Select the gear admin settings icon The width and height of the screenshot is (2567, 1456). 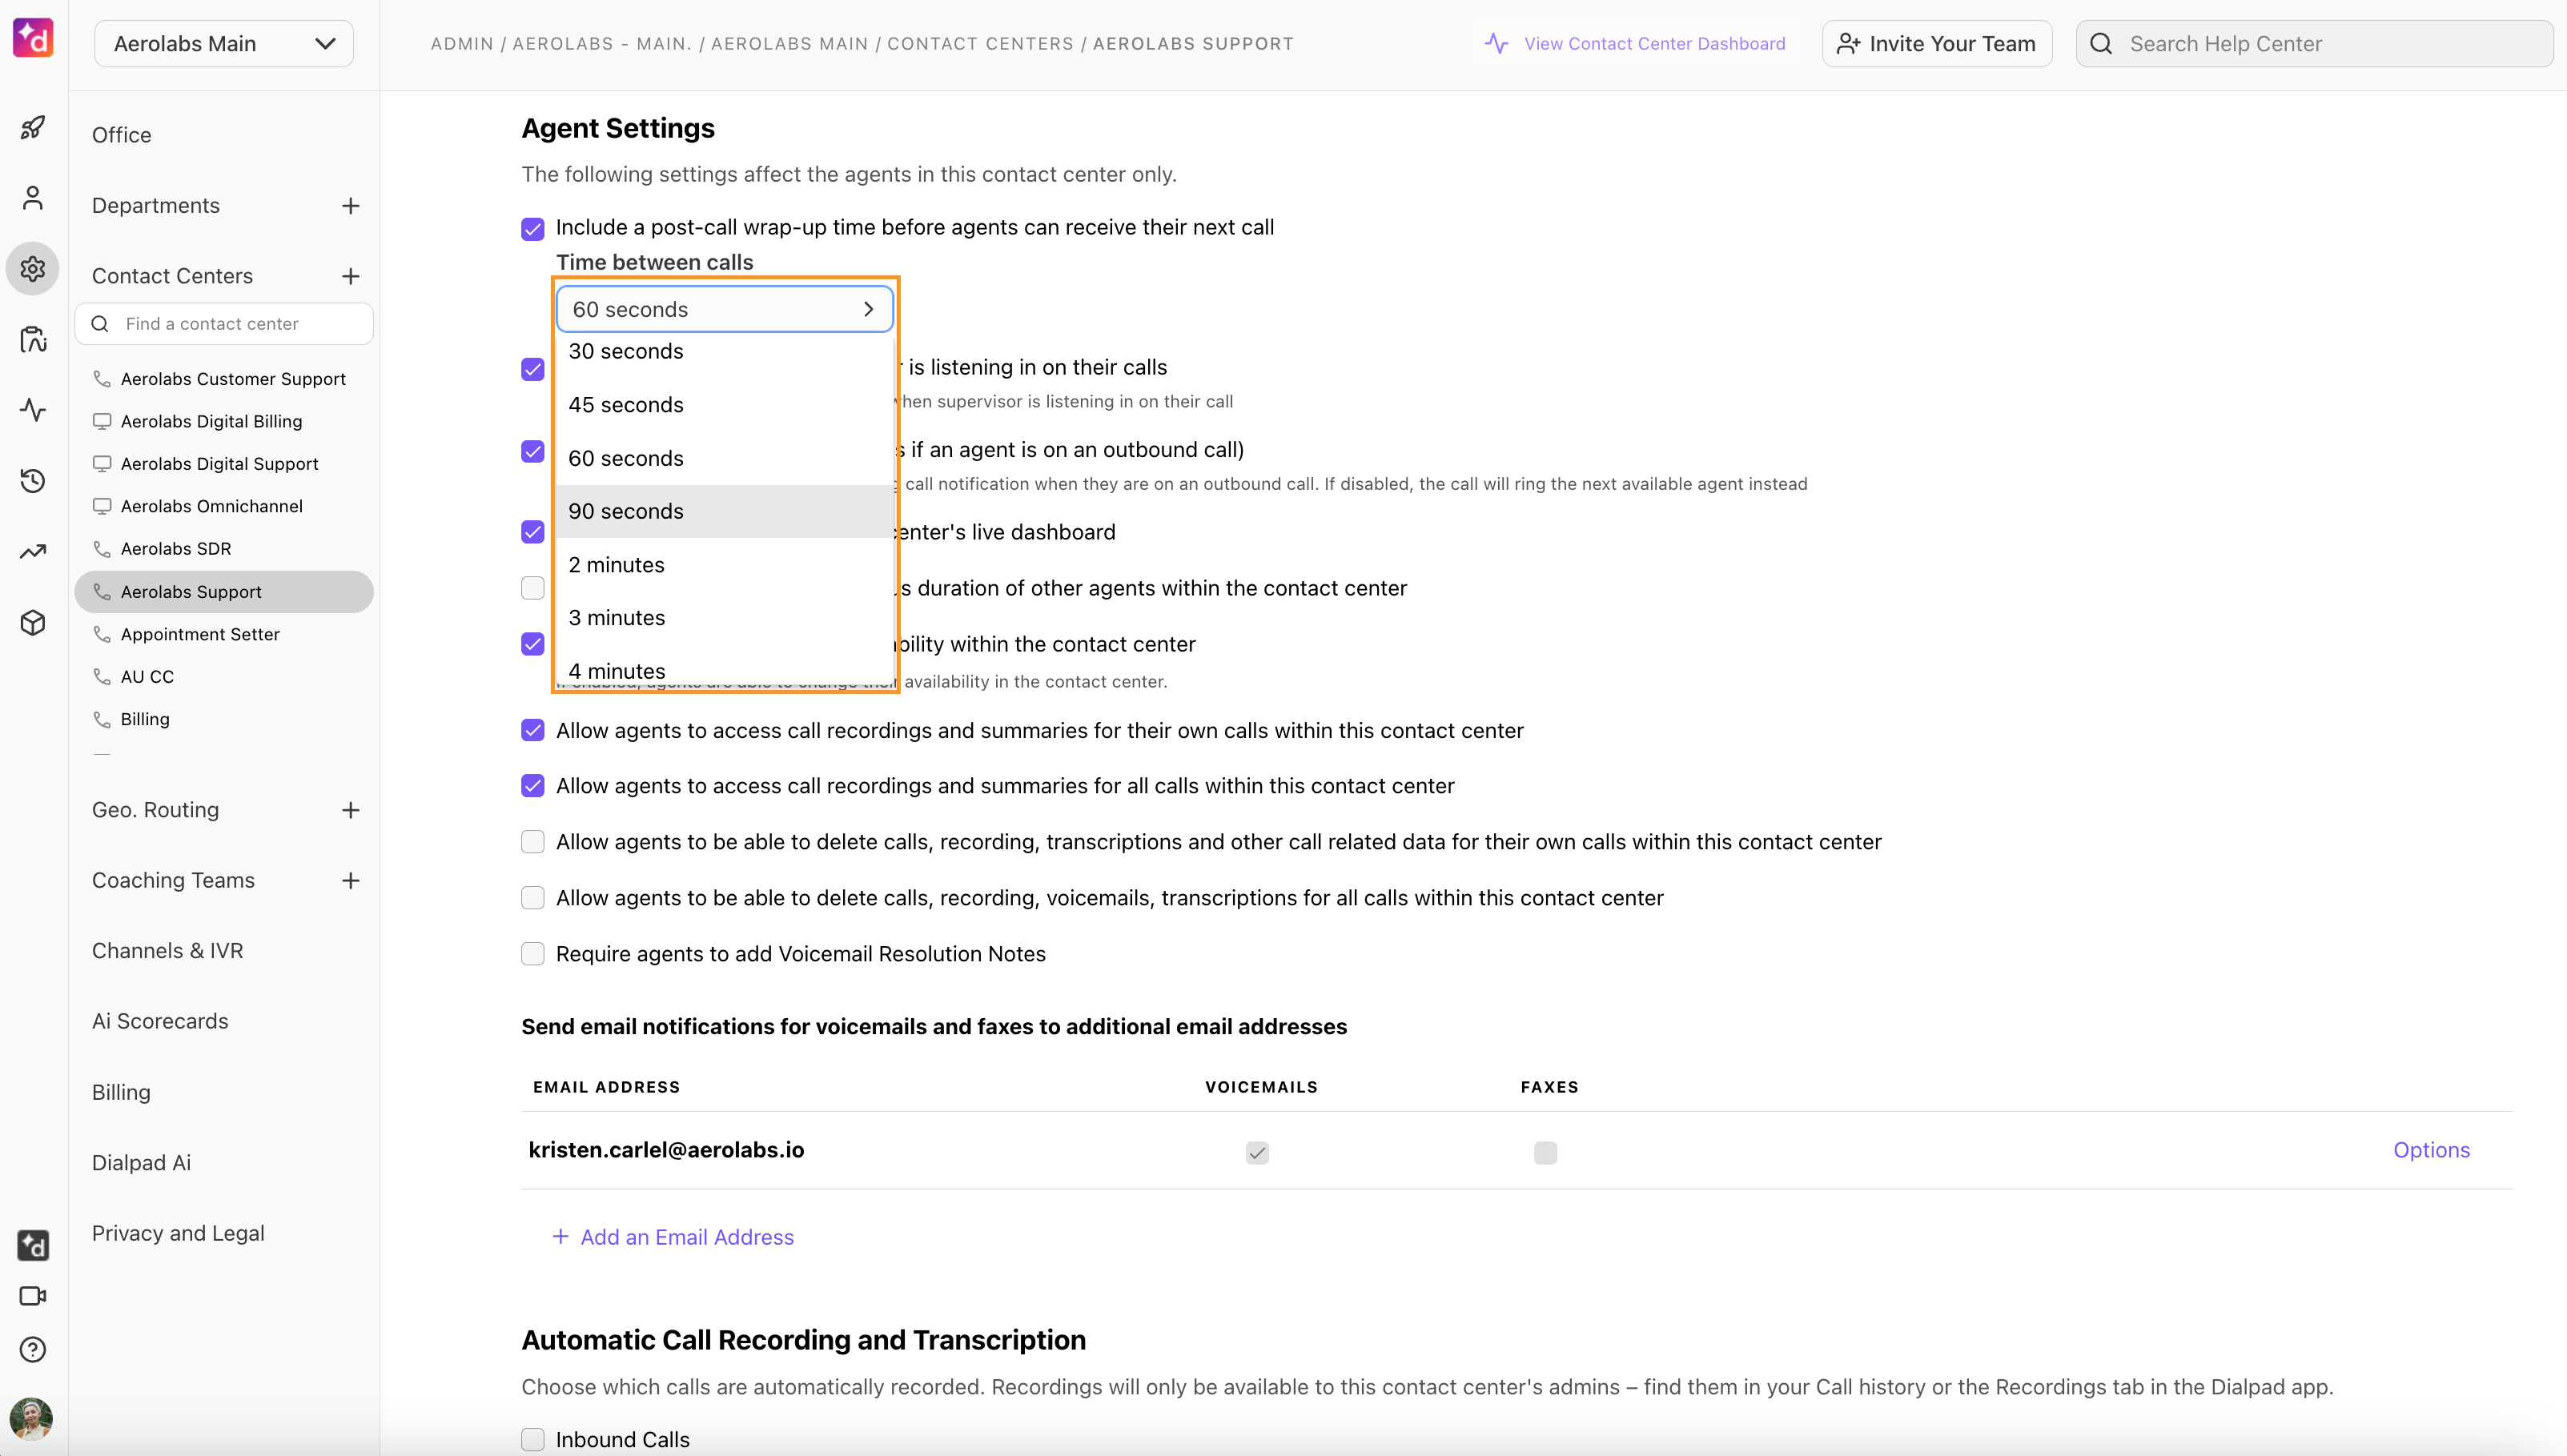coord(33,269)
